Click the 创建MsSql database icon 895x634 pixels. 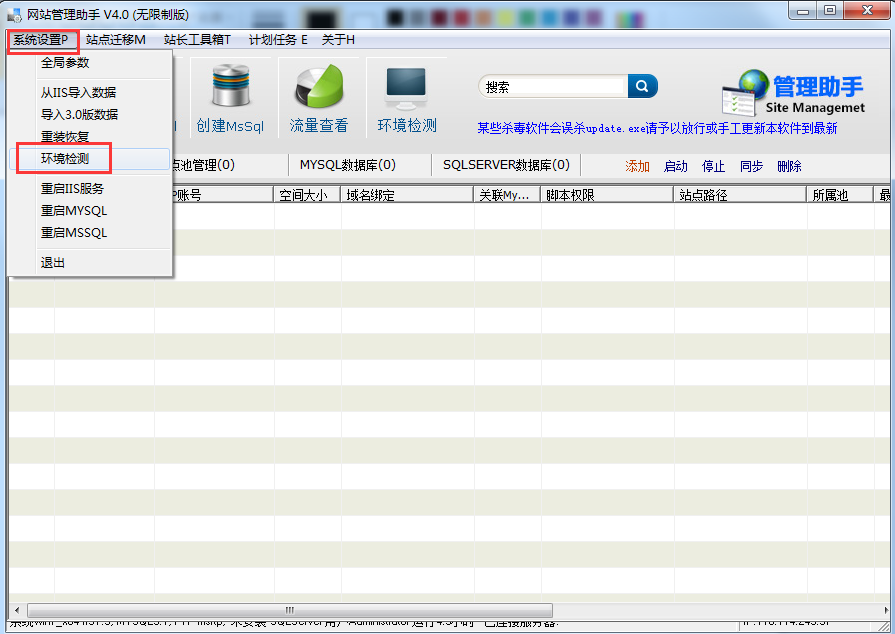(230, 98)
